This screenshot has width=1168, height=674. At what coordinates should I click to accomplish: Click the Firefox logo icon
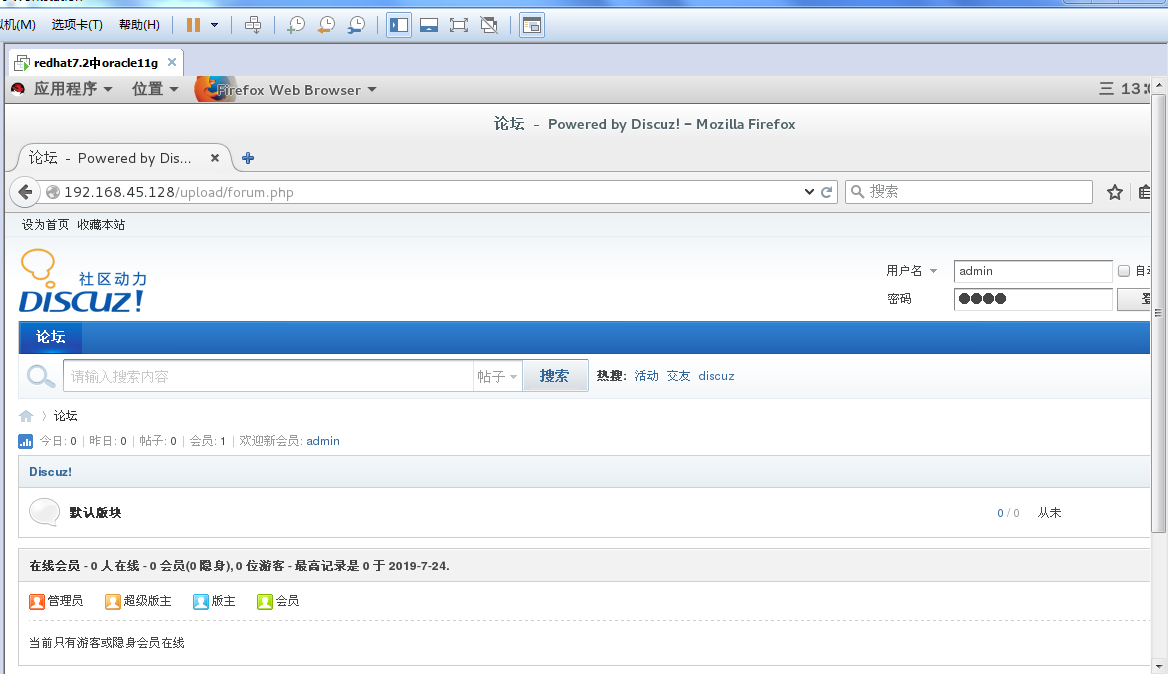[x=215, y=89]
